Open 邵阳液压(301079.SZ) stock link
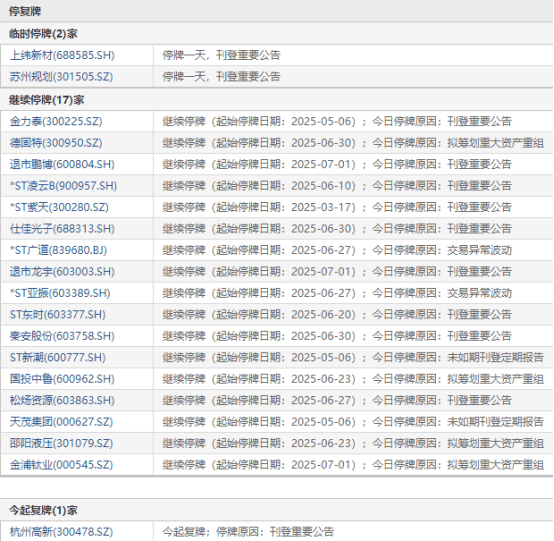Viewport: 554px width, 541px height. coord(61,443)
